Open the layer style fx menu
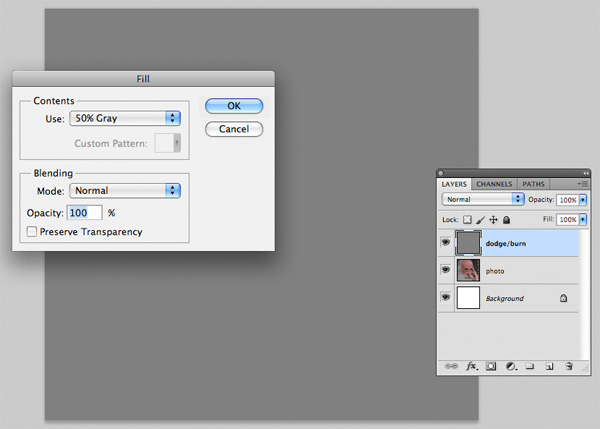The image size is (600, 429). coord(472,366)
